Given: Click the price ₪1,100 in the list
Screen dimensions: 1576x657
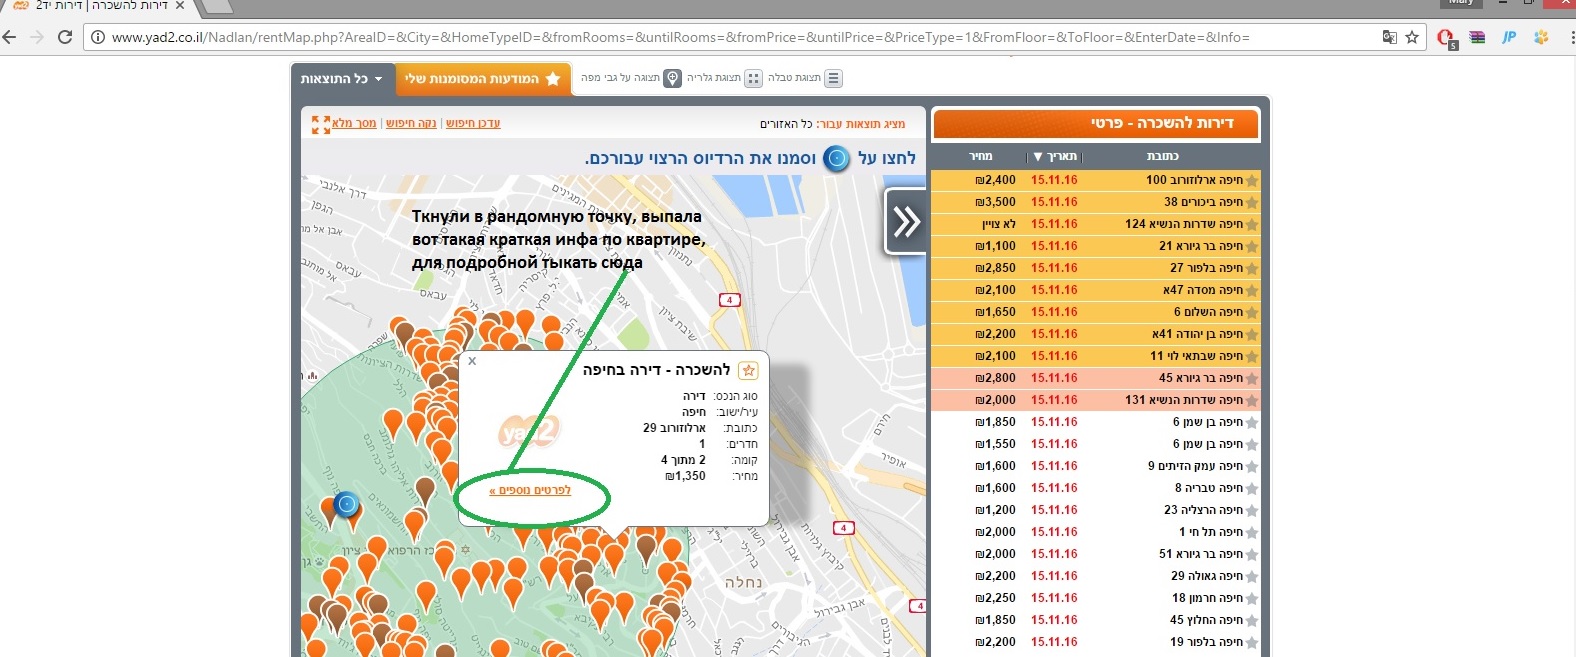Looking at the screenshot, I should pyautogui.click(x=995, y=246).
